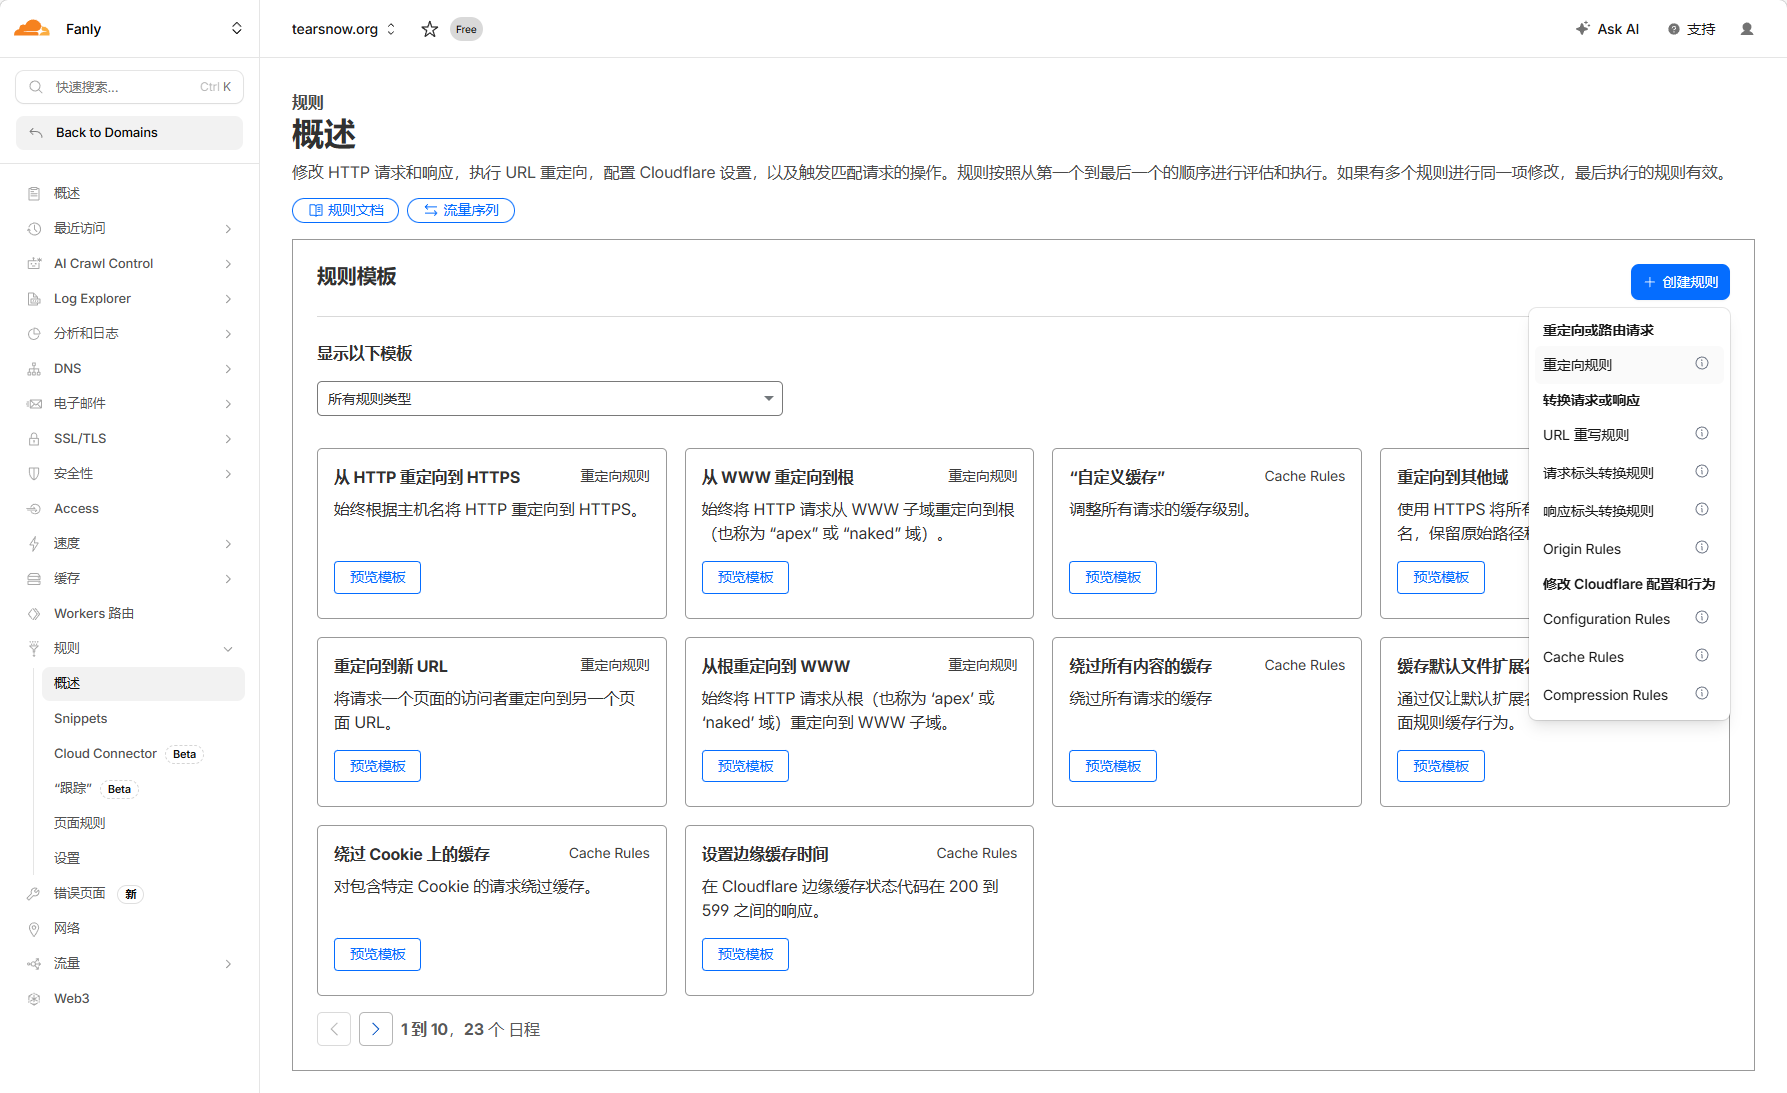Click the 安全性 shield icon

tap(34, 473)
